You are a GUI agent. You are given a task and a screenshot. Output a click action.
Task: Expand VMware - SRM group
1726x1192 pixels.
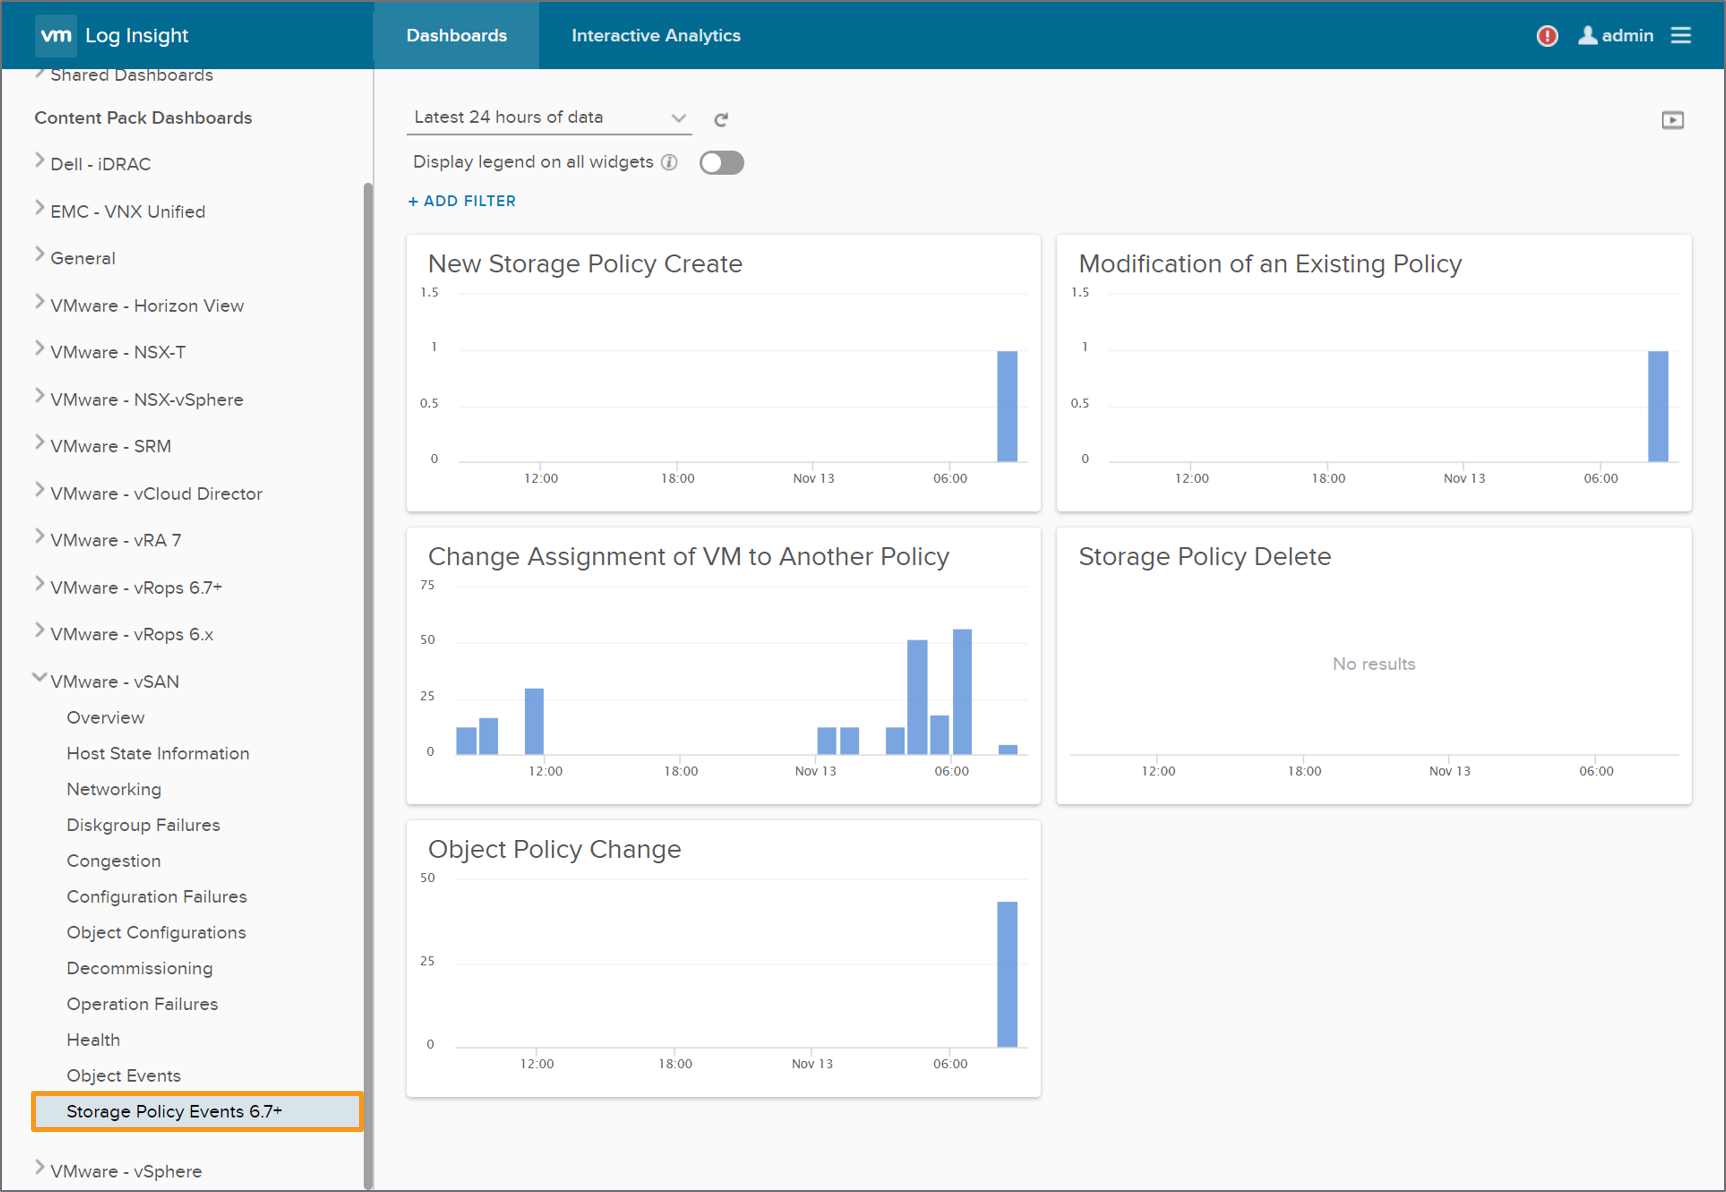coord(40,443)
